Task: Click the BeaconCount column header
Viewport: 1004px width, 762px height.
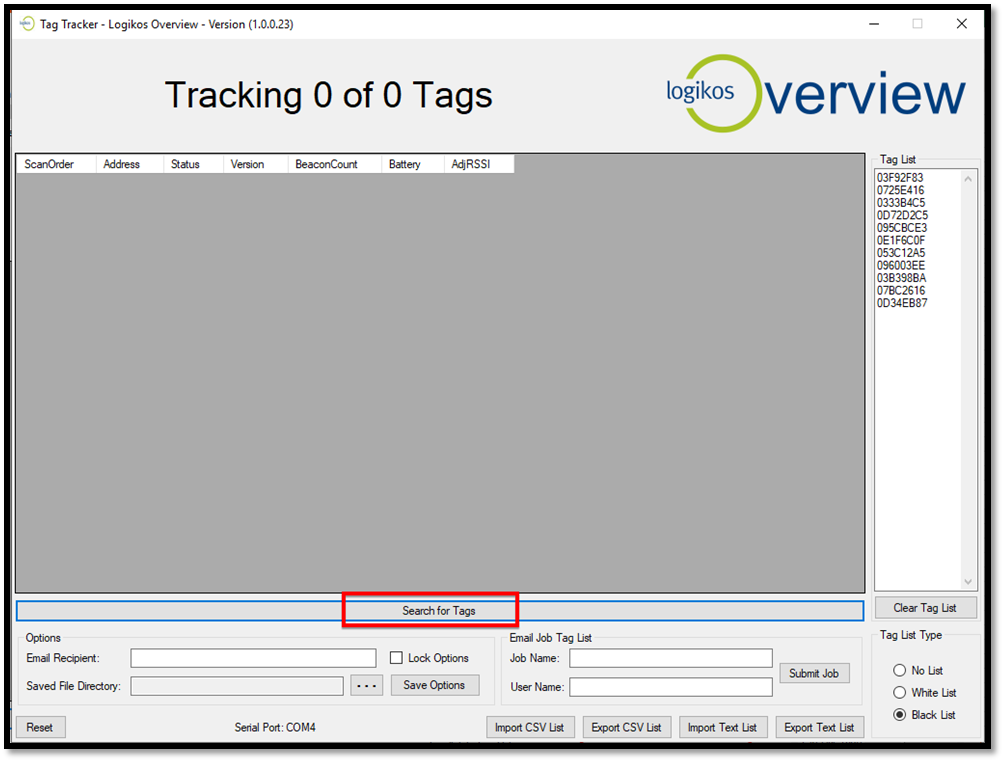Action: [x=326, y=164]
